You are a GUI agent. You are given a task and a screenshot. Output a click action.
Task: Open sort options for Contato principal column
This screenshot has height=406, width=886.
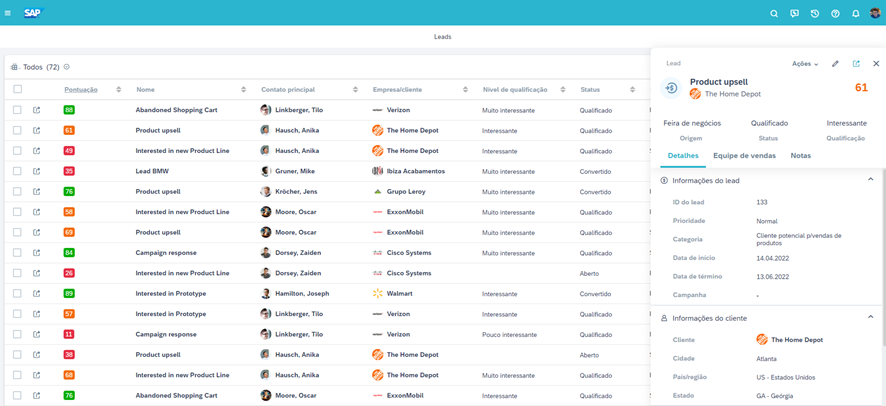(355, 89)
